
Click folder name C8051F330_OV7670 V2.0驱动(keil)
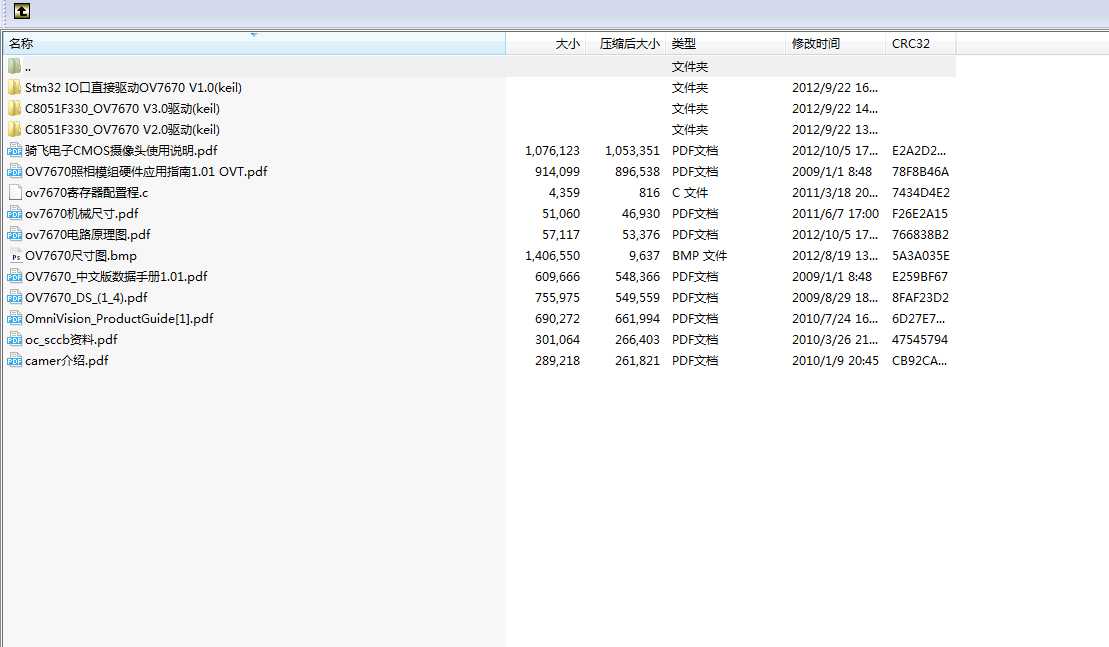pos(122,129)
